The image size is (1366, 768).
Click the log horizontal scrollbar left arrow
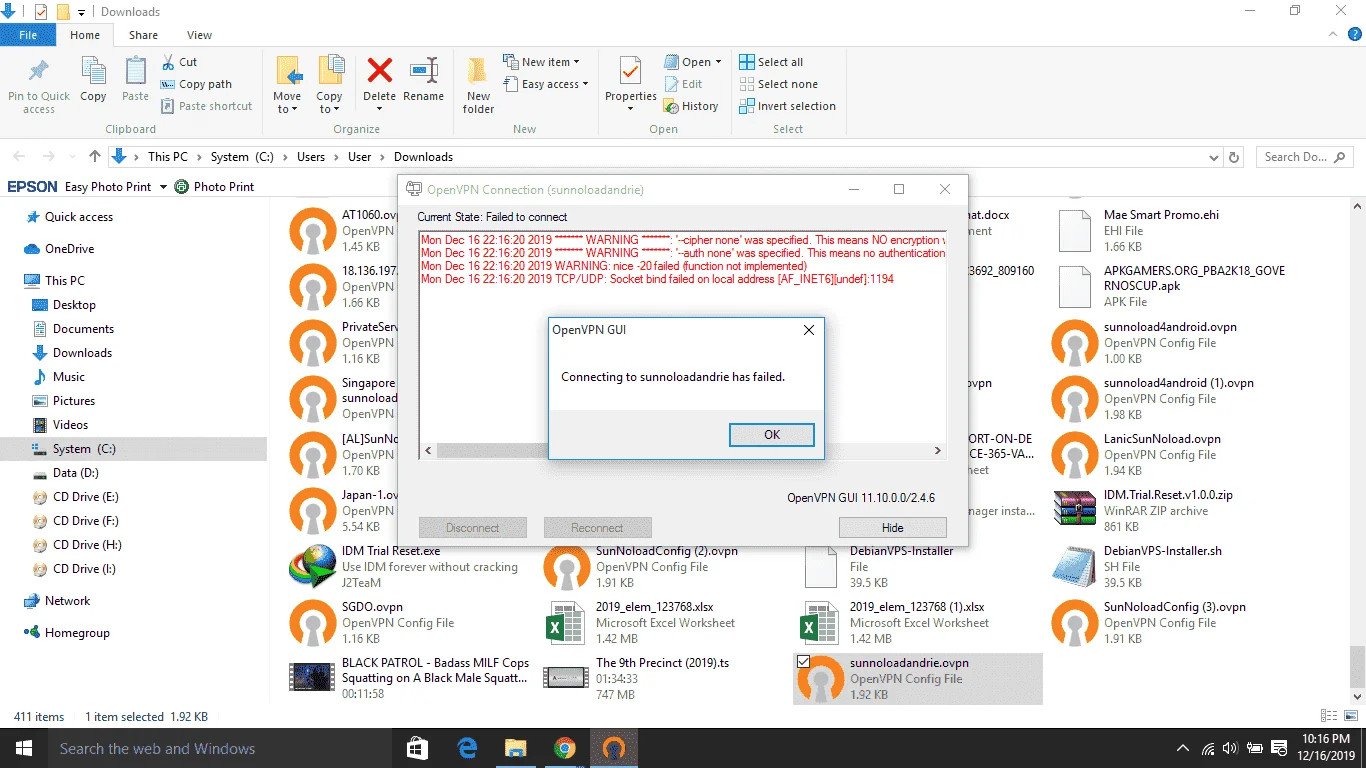click(x=428, y=451)
